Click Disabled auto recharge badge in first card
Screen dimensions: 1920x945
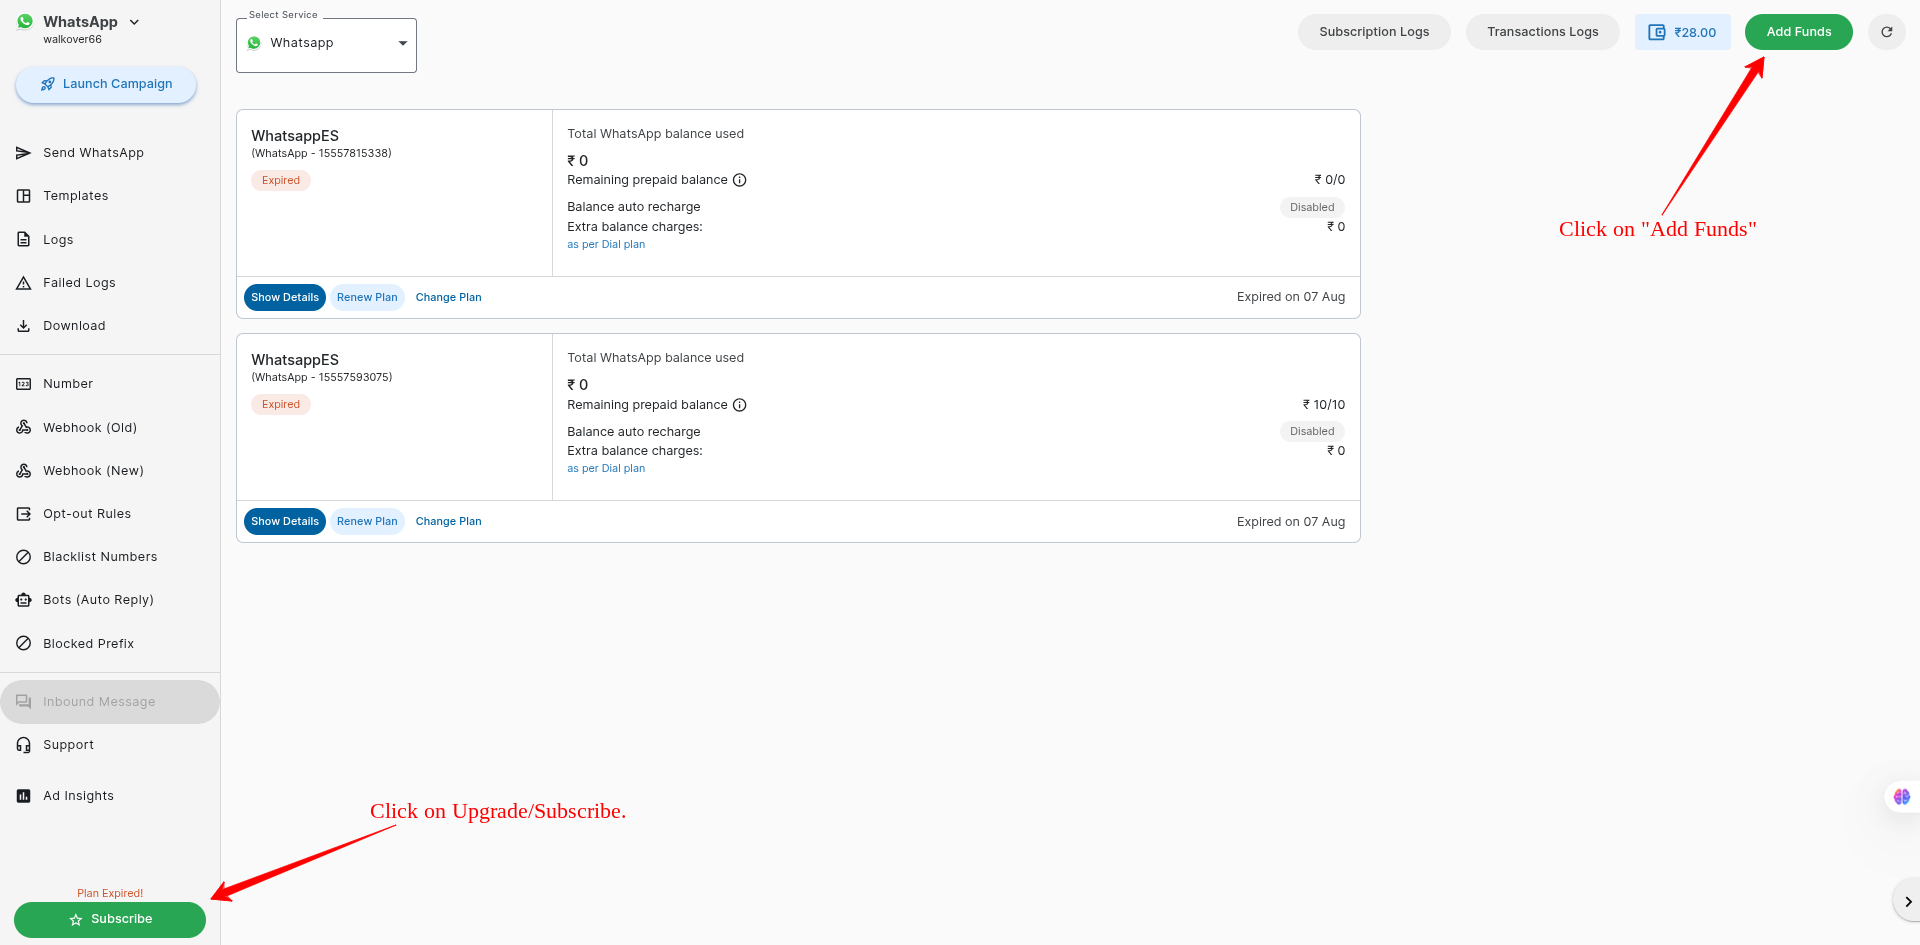coord(1312,208)
